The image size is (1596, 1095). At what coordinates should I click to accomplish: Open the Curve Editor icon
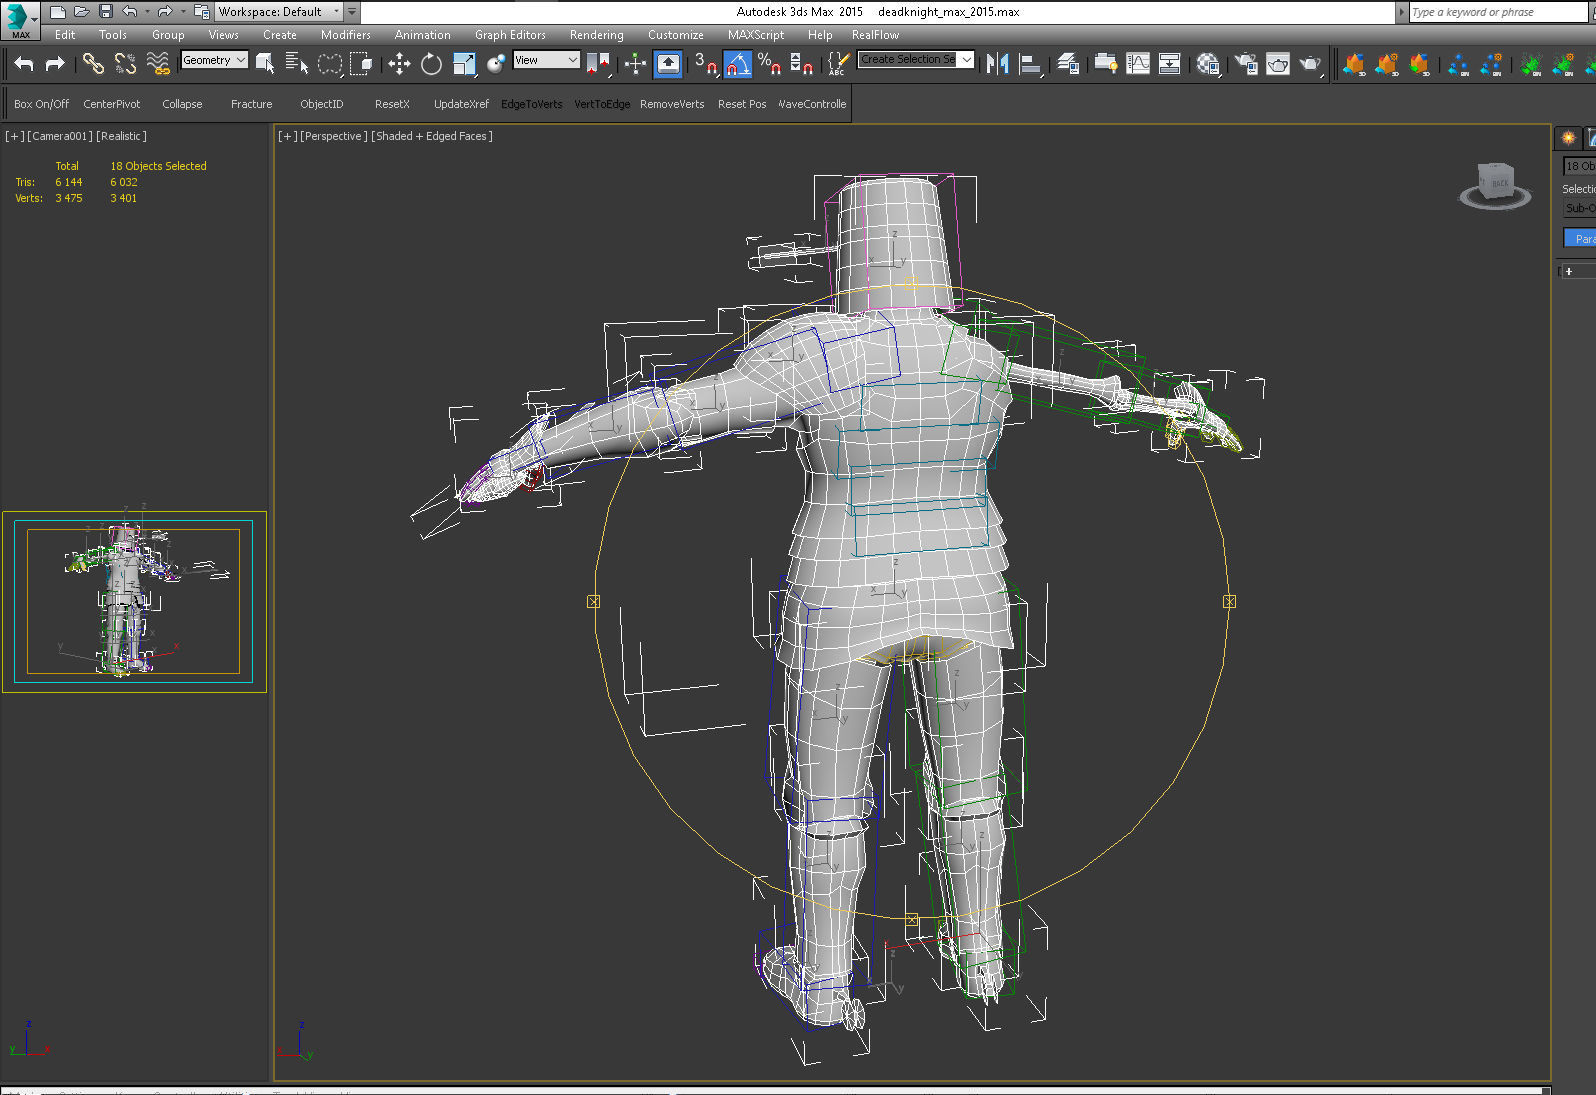tap(1138, 64)
